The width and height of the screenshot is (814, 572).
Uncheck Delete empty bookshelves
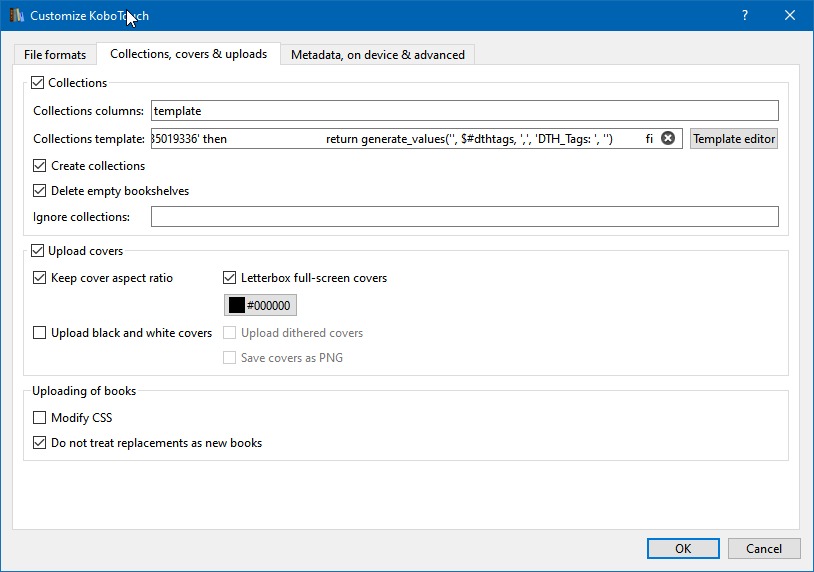pos(39,190)
